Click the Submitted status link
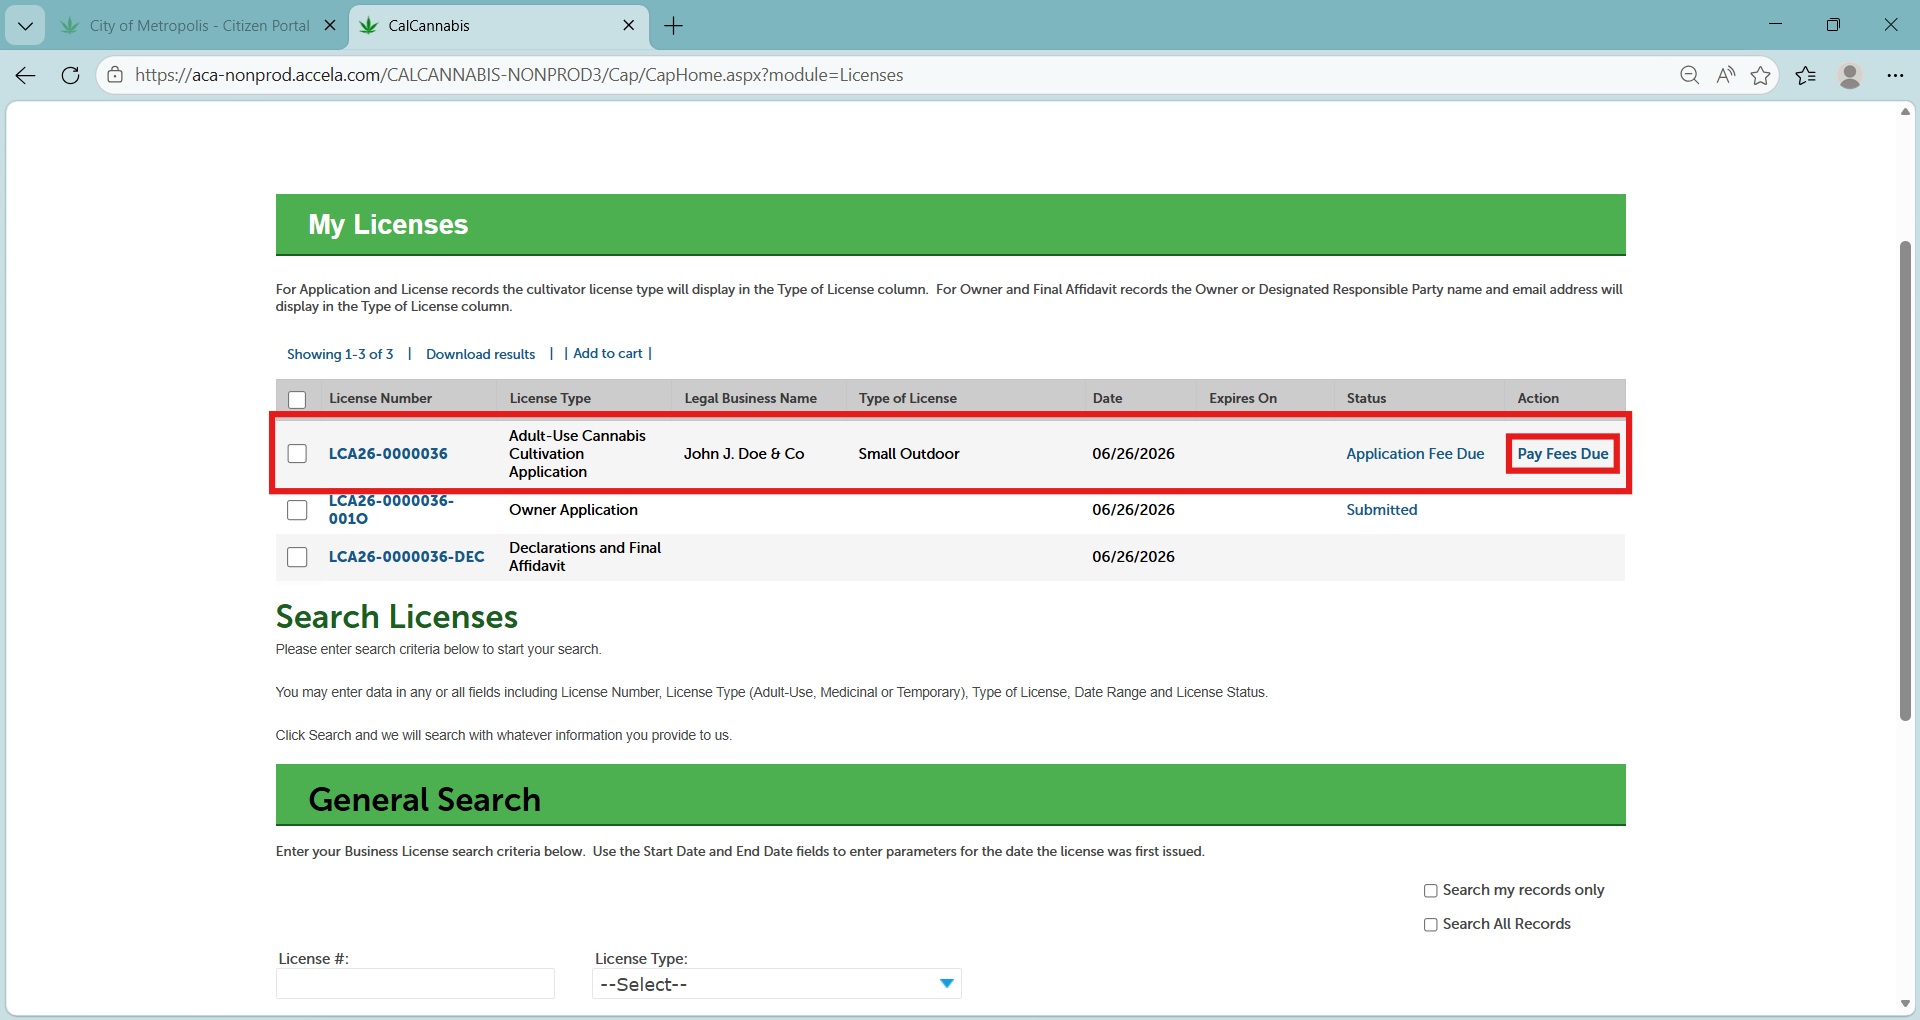The image size is (1920, 1020). click(1382, 510)
